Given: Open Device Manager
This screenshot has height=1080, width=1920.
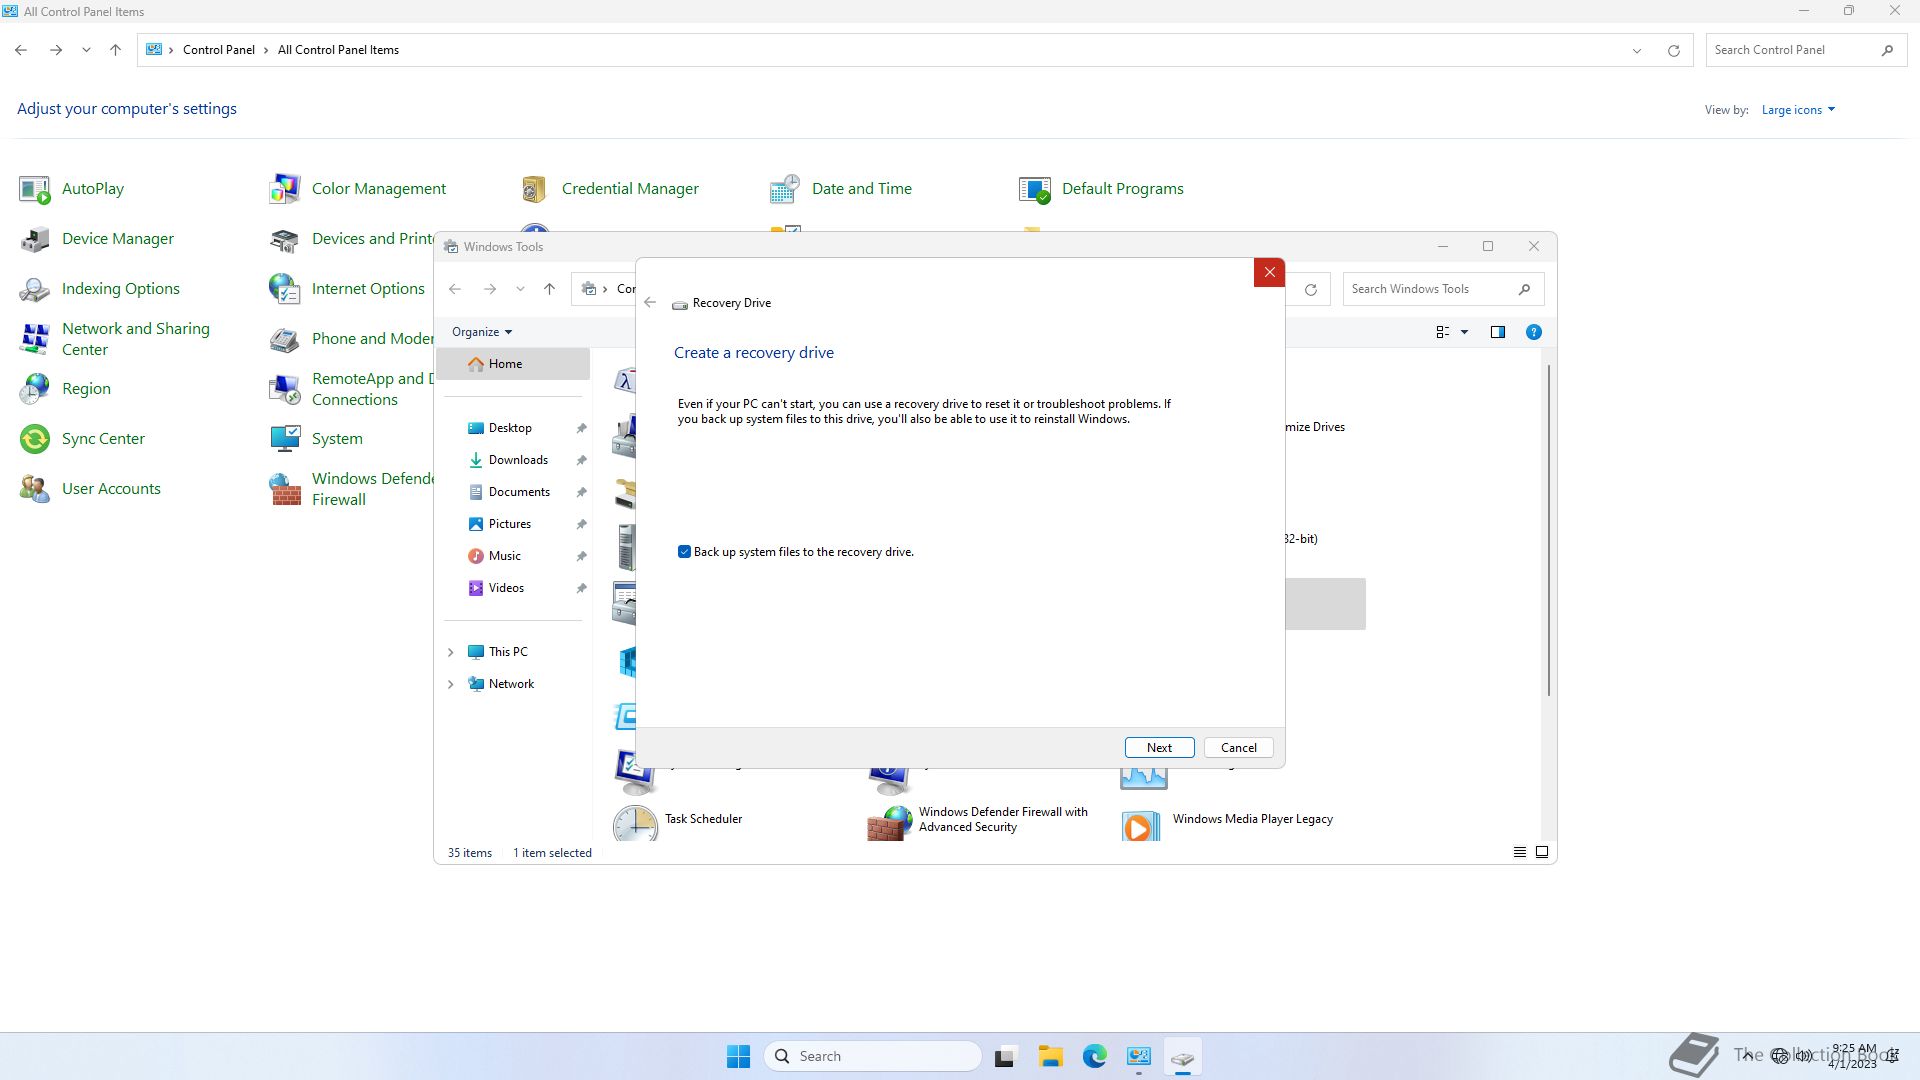Looking at the screenshot, I should [97, 239].
